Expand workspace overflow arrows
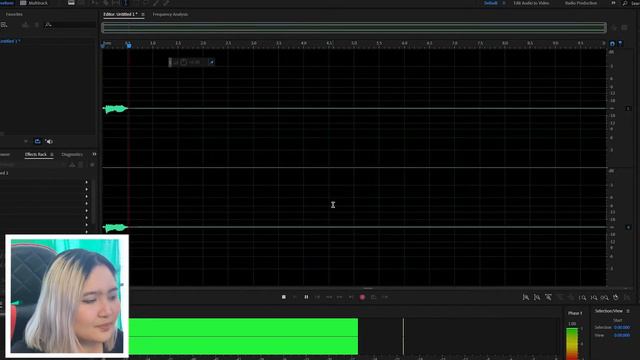The image size is (640, 360). click(x=613, y=3)
